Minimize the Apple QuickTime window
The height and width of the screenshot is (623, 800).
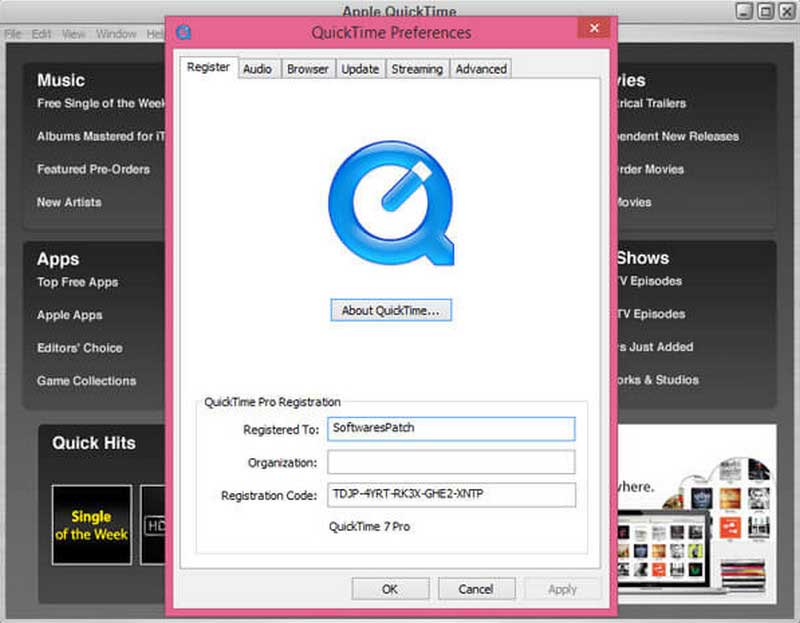(744, 11)
